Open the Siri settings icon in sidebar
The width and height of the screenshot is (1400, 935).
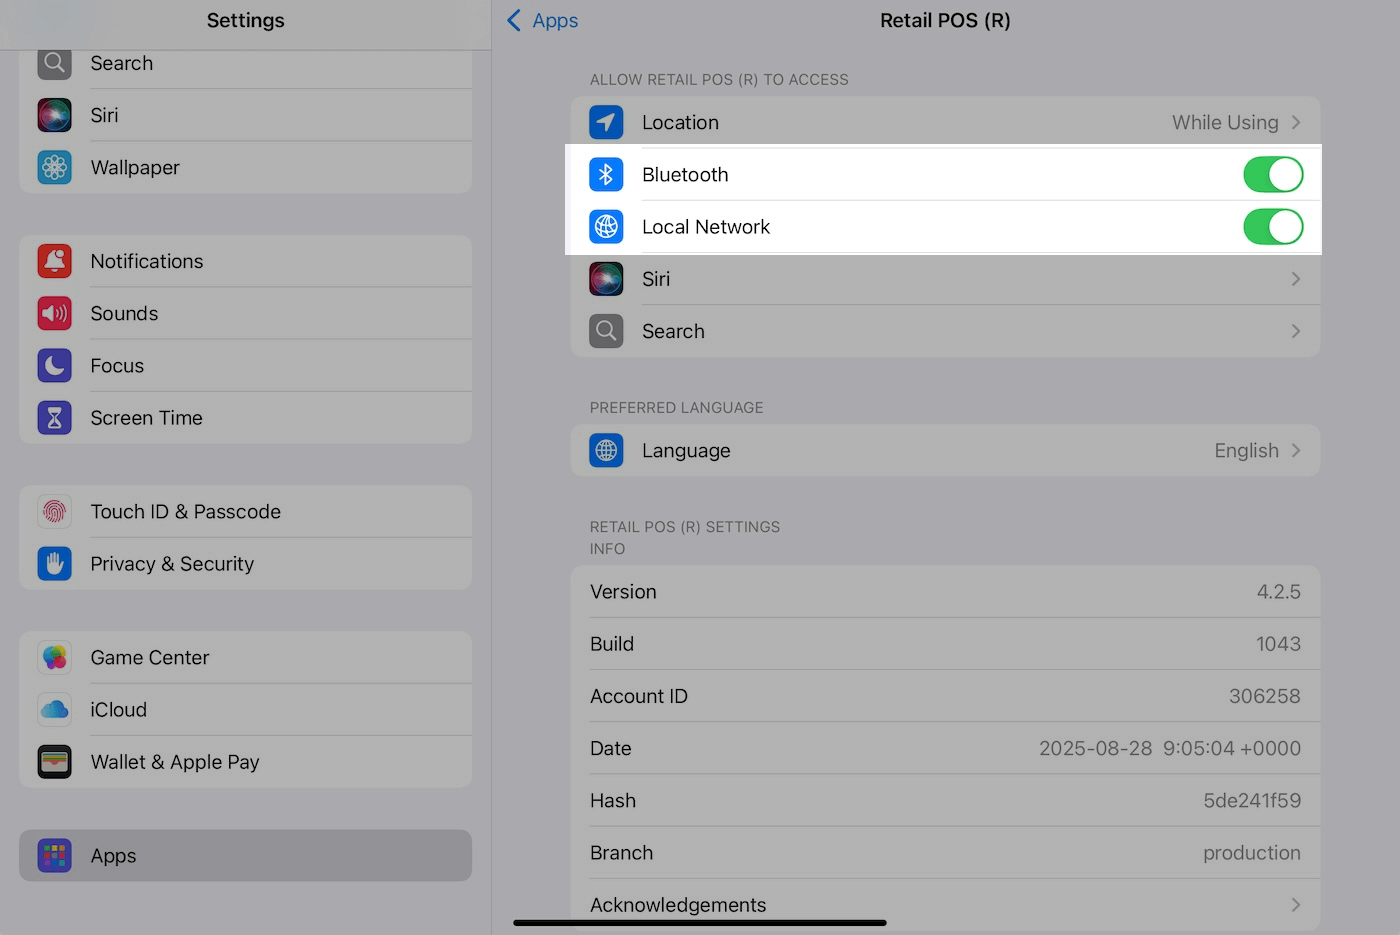[x=54, y=115]
